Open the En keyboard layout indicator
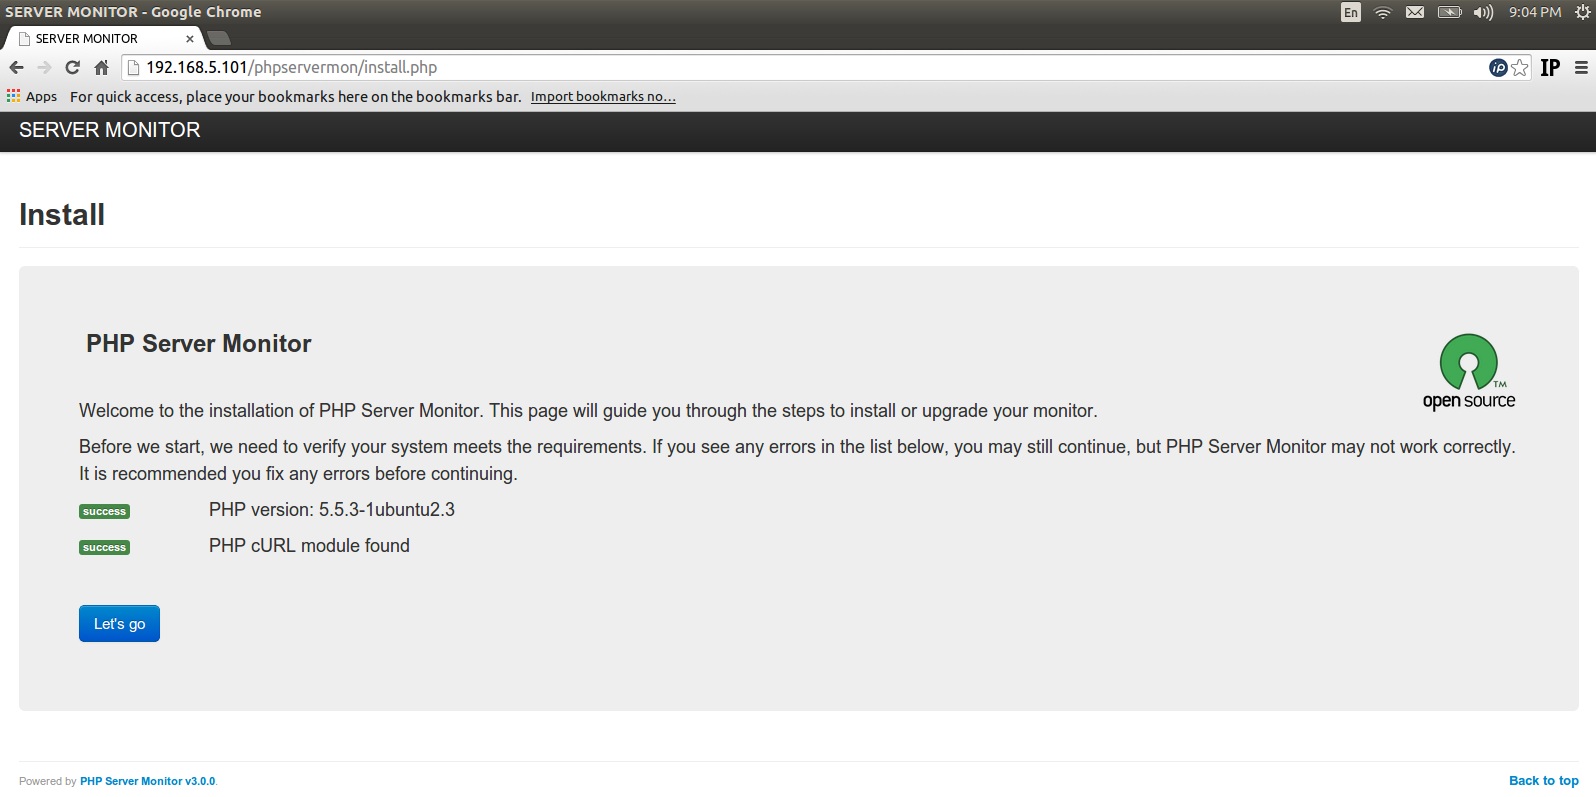 (x=1351, y=13)
